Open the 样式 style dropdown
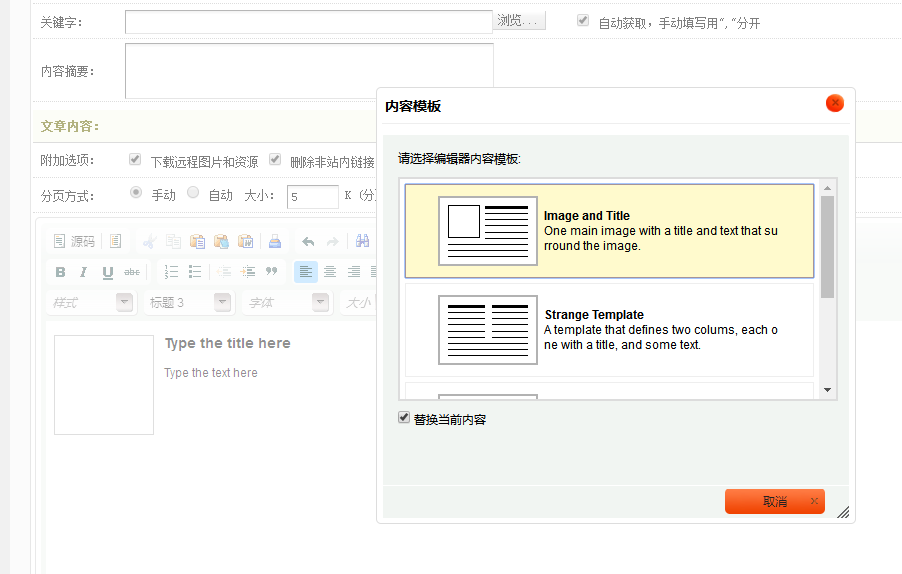Viewport: 902px width, 574px height. pyautogui.click(x=90, y=302)
